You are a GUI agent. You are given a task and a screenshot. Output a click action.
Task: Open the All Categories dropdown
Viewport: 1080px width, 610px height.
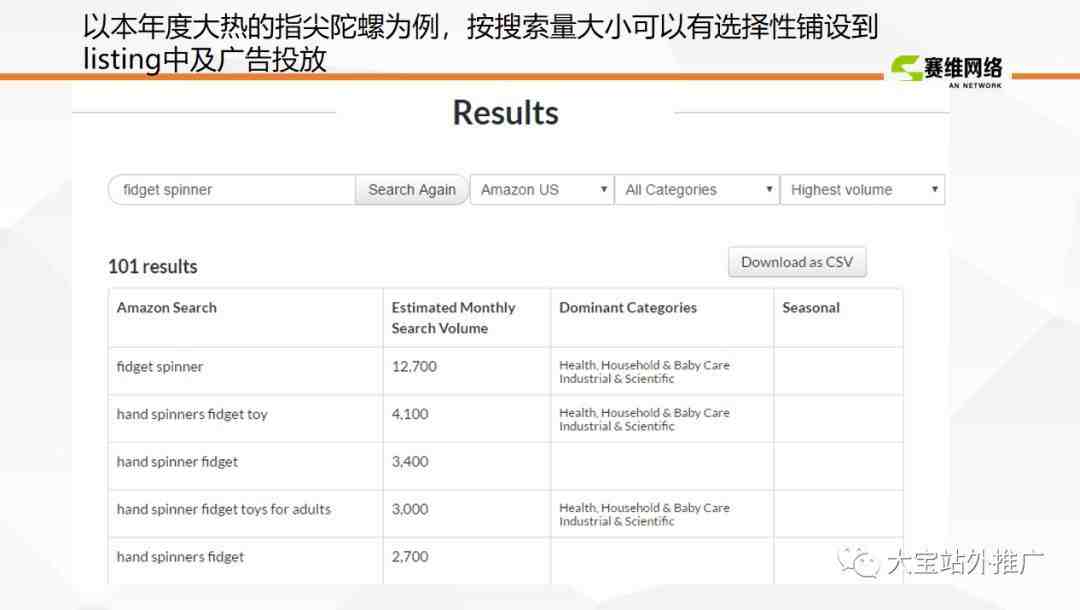click(697, 189)
